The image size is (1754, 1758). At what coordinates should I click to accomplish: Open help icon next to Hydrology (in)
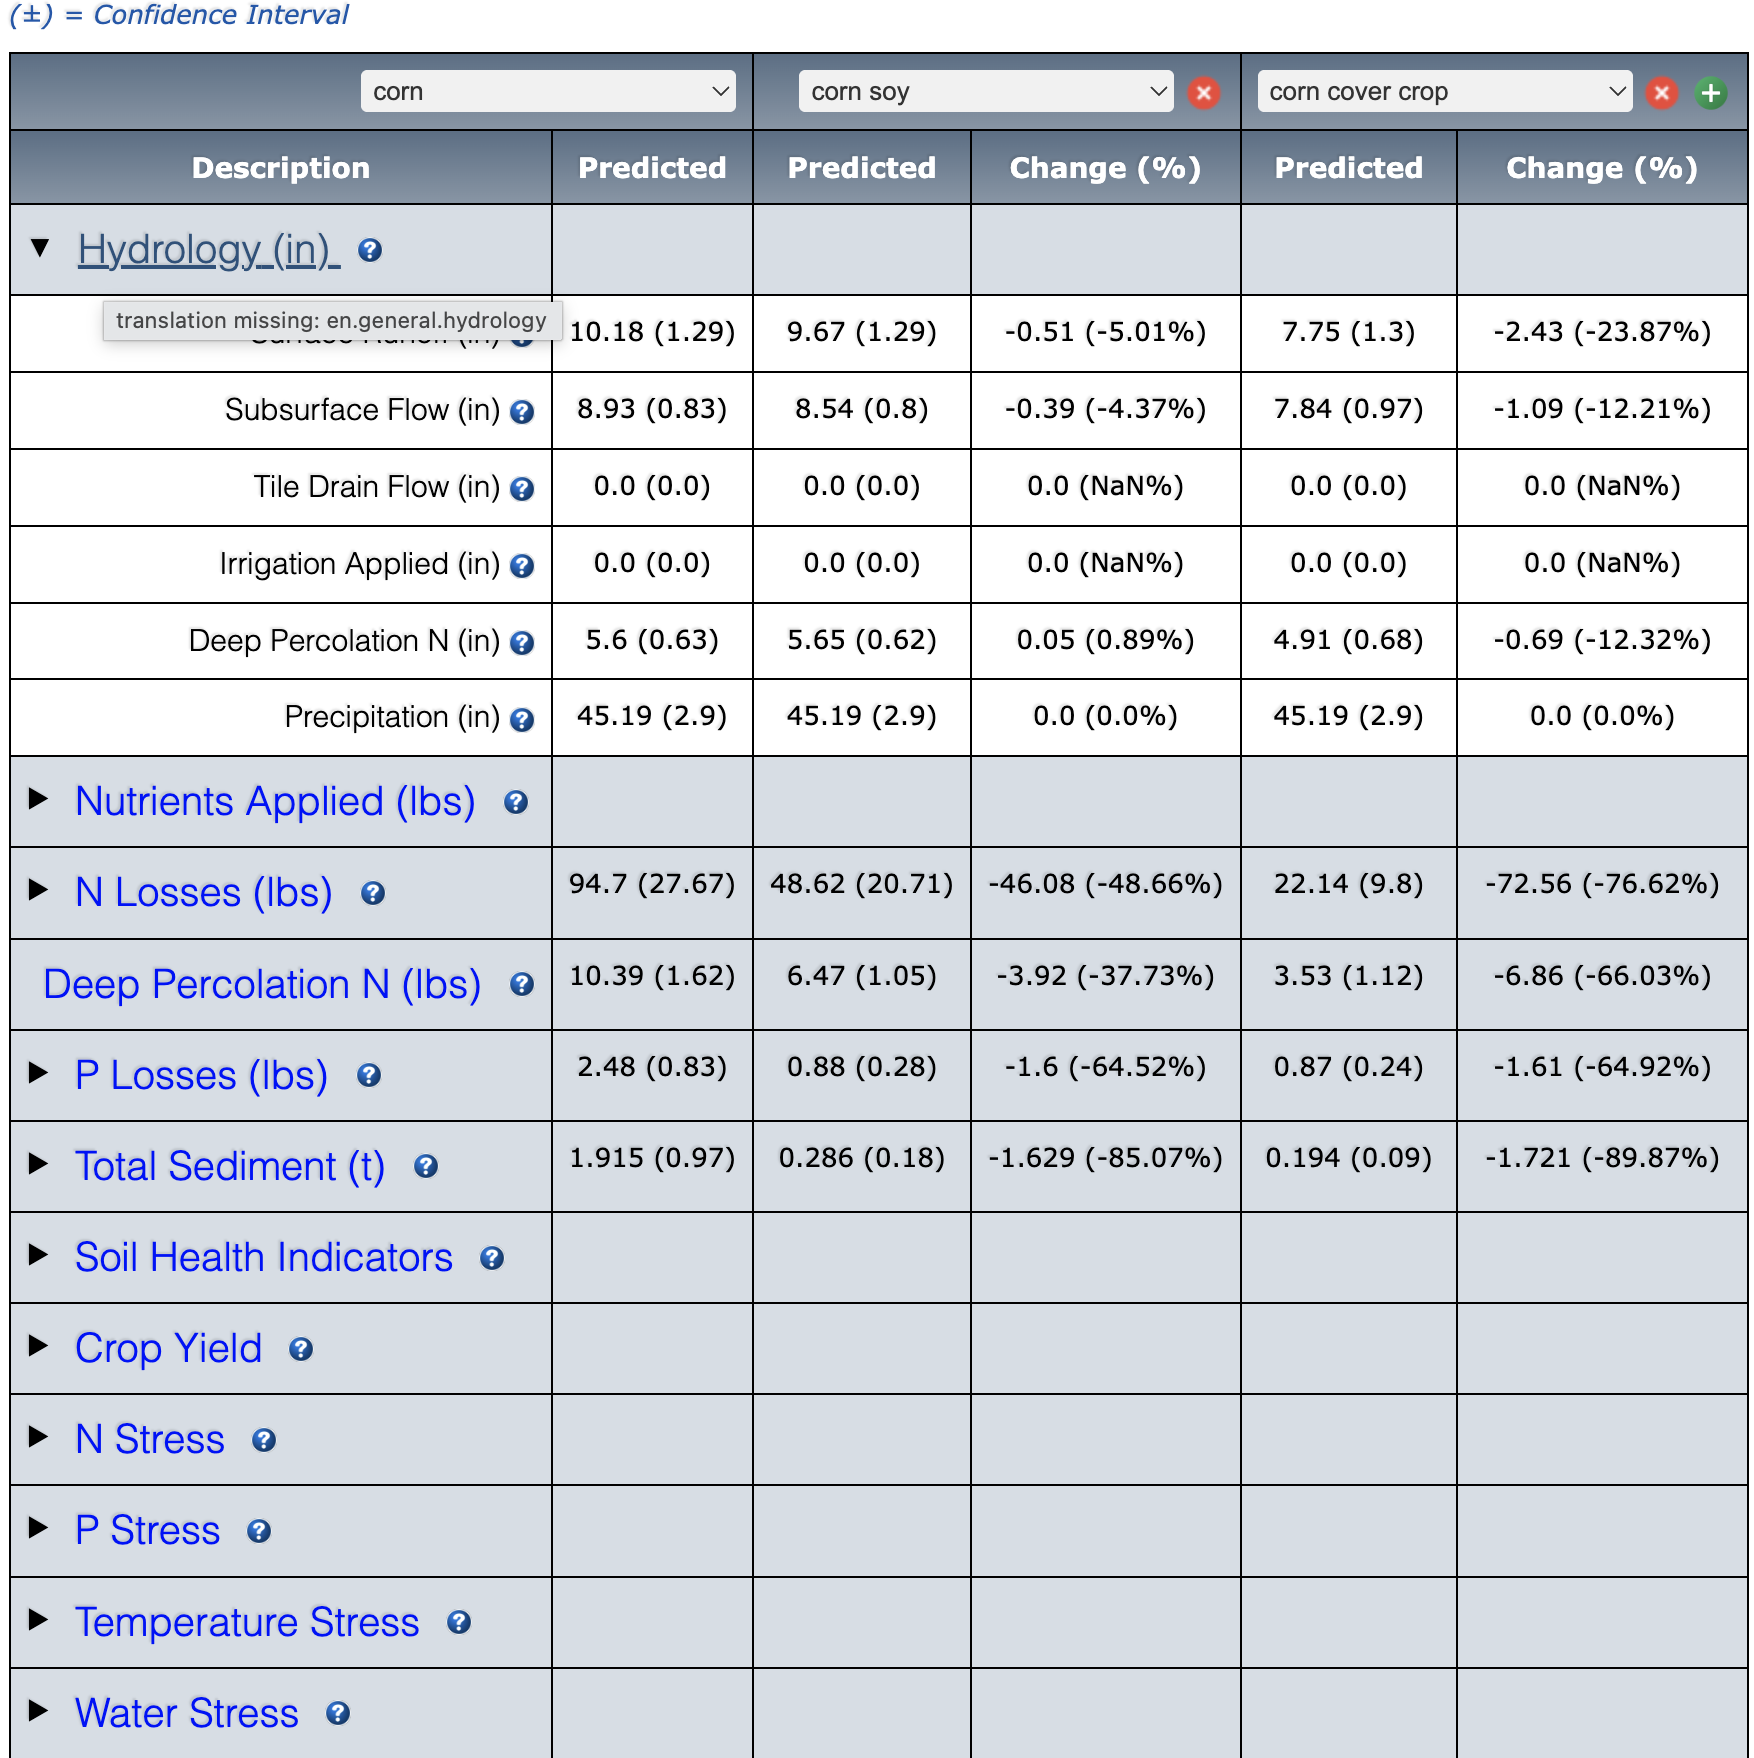pos(370,250)
